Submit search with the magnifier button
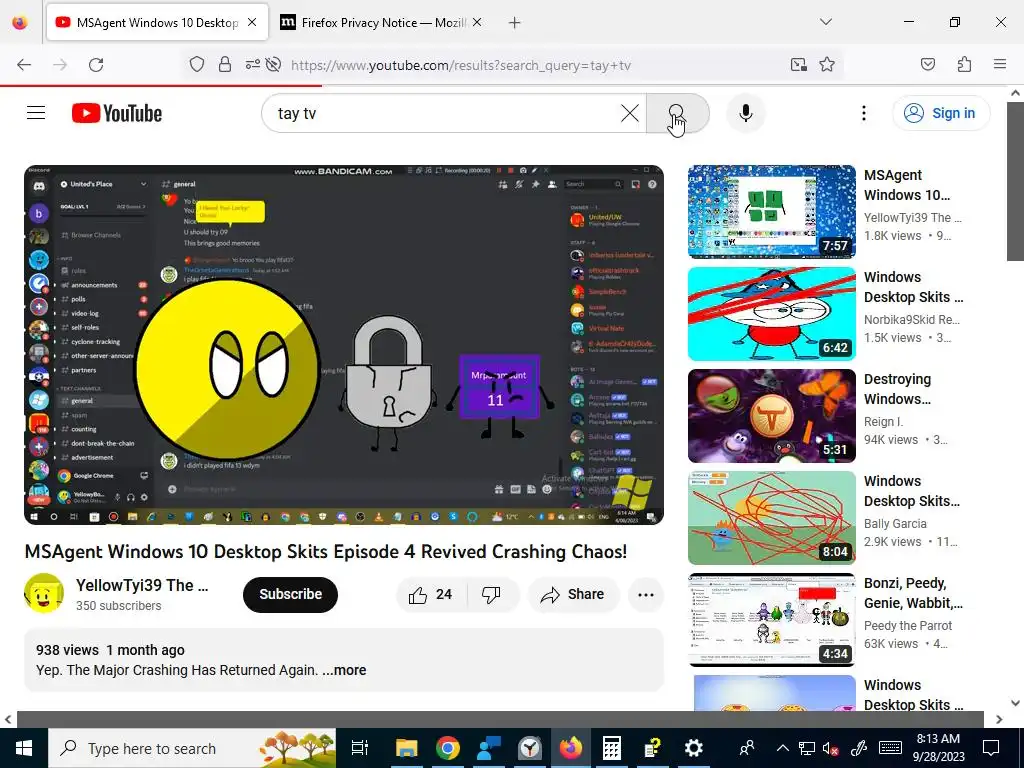 pyautogui.click(x=678, y=113)
